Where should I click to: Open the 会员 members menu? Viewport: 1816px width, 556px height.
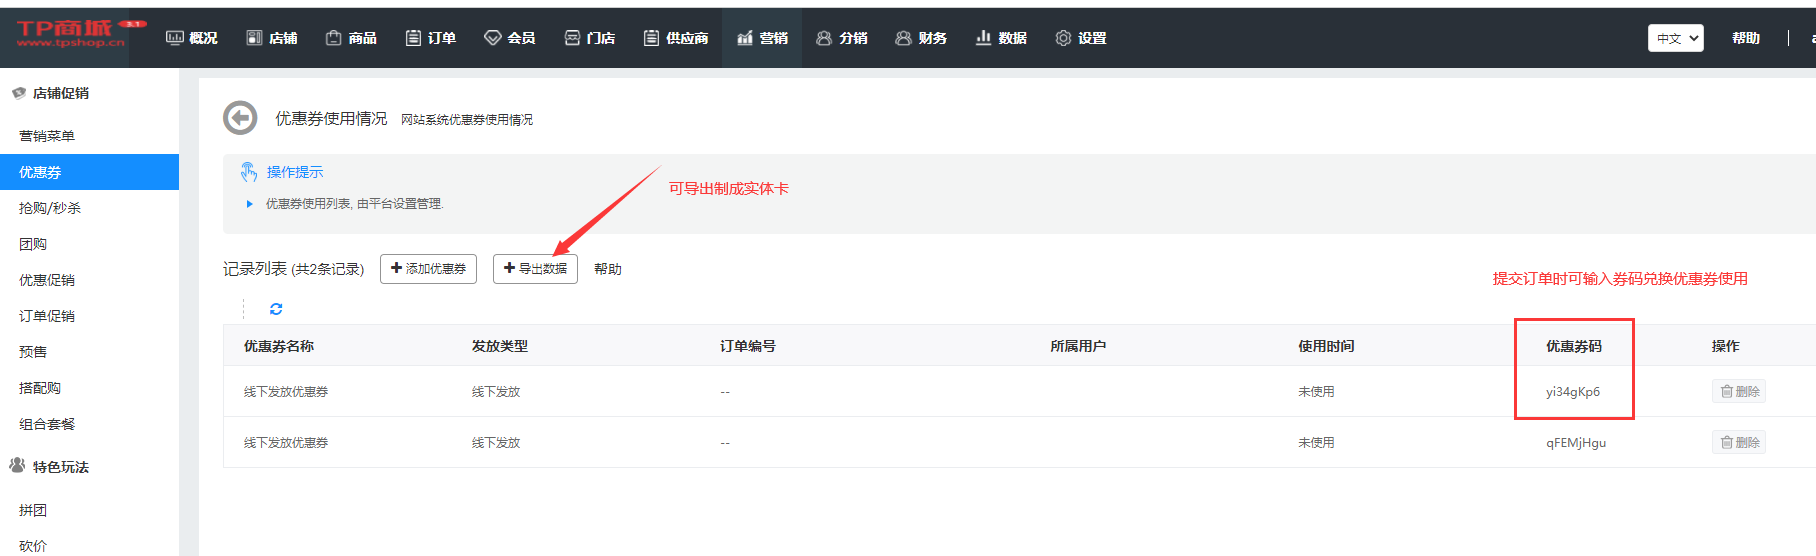[x=510, y=38]
